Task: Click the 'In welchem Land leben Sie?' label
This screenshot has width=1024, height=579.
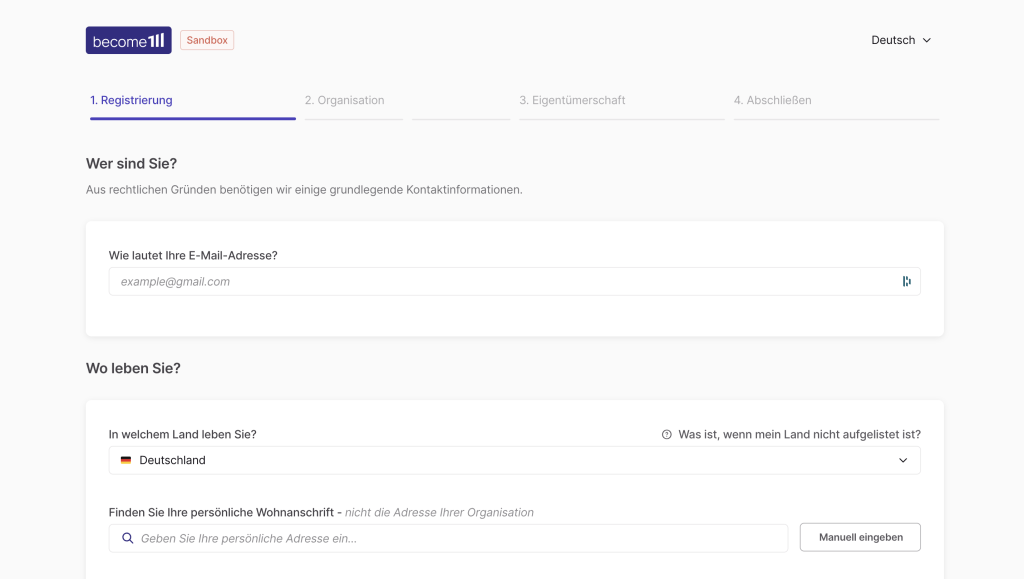Action: click(183, 434)
